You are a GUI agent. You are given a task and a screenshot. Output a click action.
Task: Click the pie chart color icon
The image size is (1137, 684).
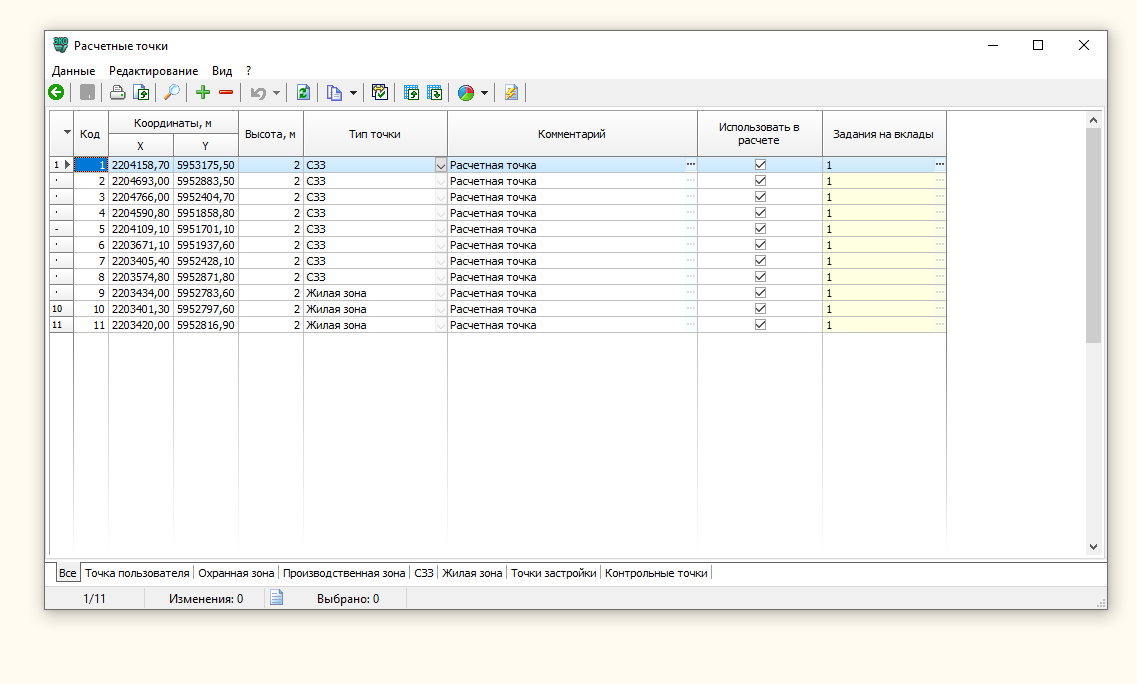tap(465, 93)
